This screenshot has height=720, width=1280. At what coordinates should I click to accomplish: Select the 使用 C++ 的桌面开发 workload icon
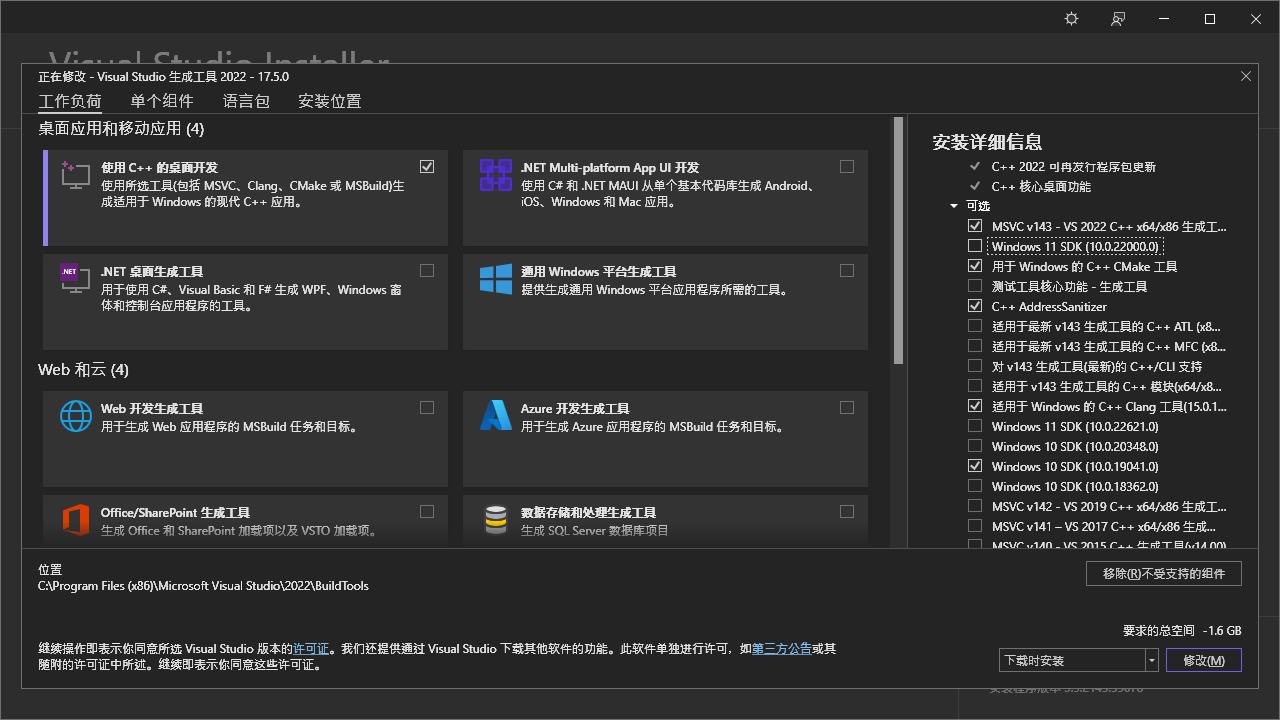(x=74, y=174)
